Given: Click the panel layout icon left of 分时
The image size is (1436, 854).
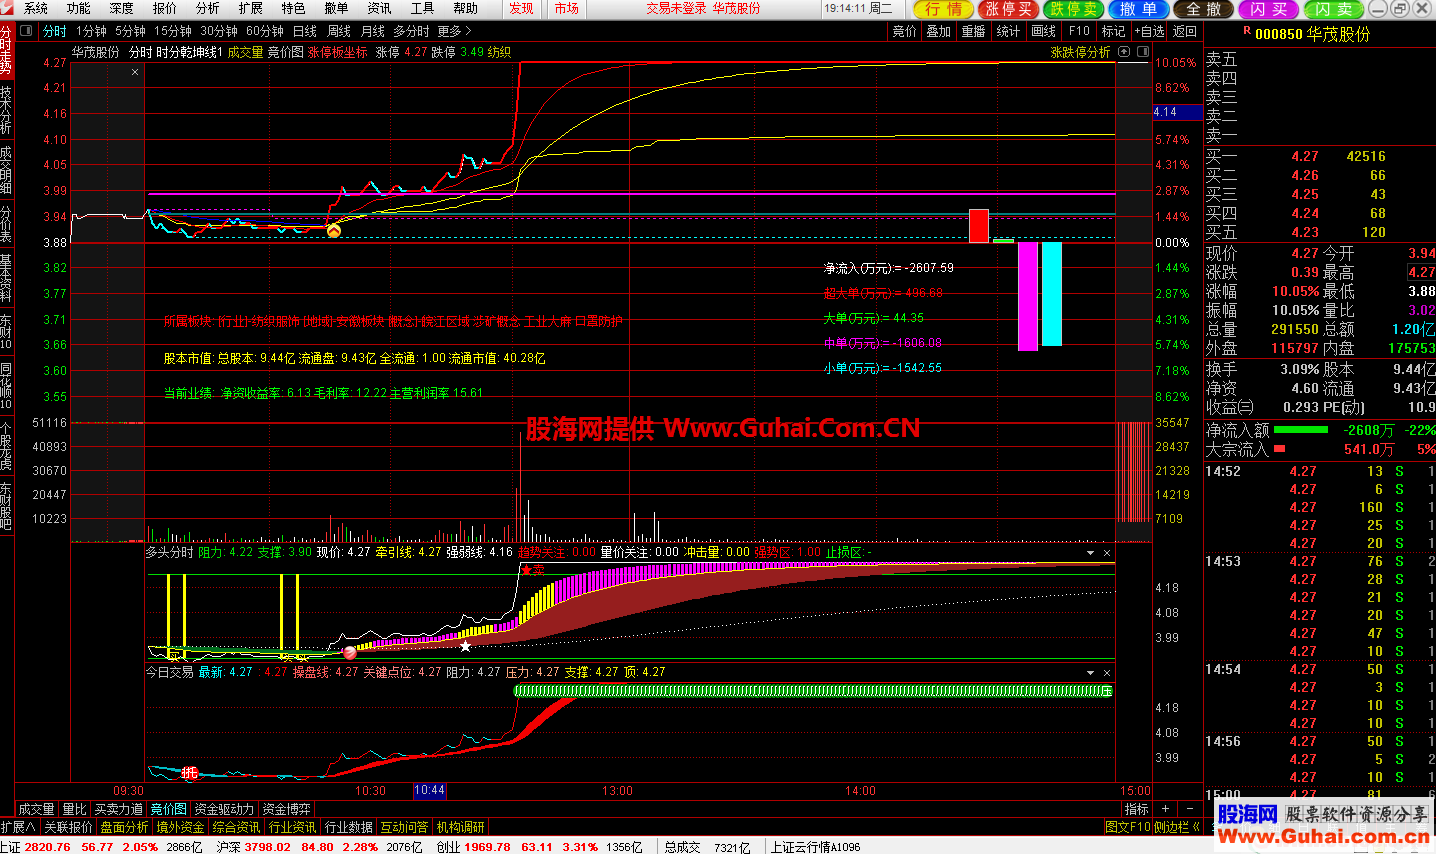Looking at the screenshot, I should pyautogui.click(x=26, y=31).
